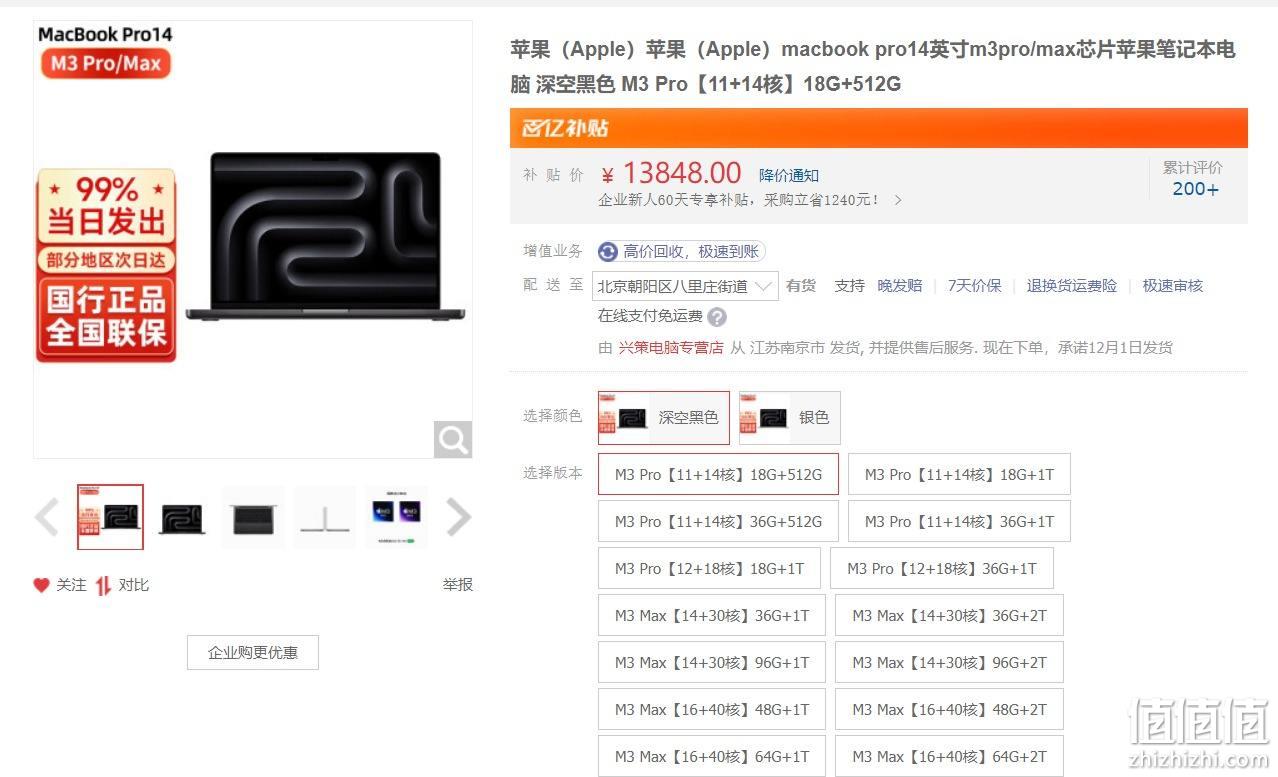Click the 企业新人60天专享补贴 promo text

[x=739, y=200]
